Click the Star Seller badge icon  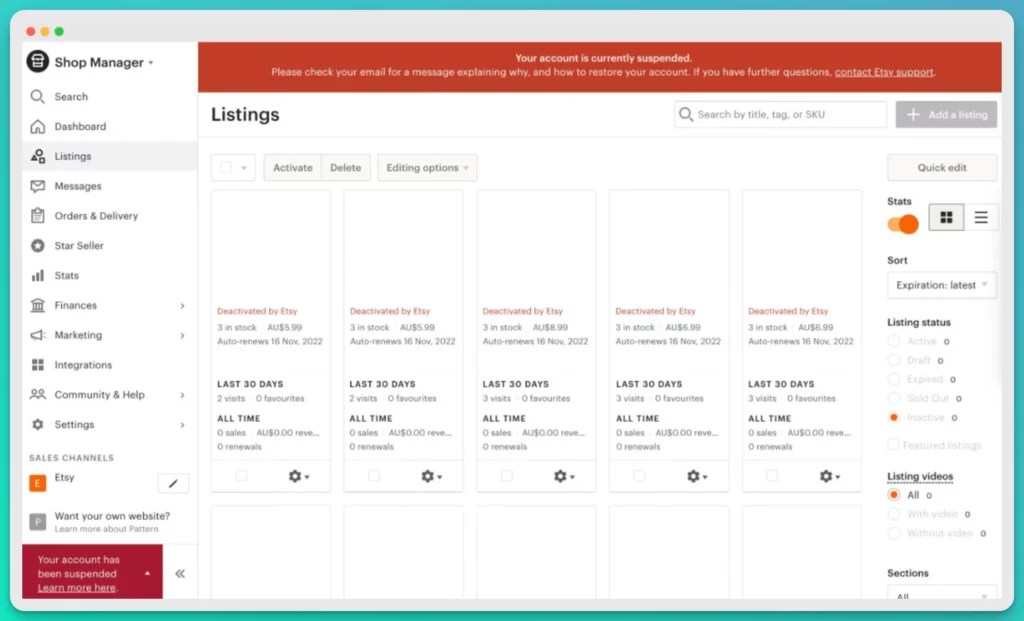(x=38, y=246)
